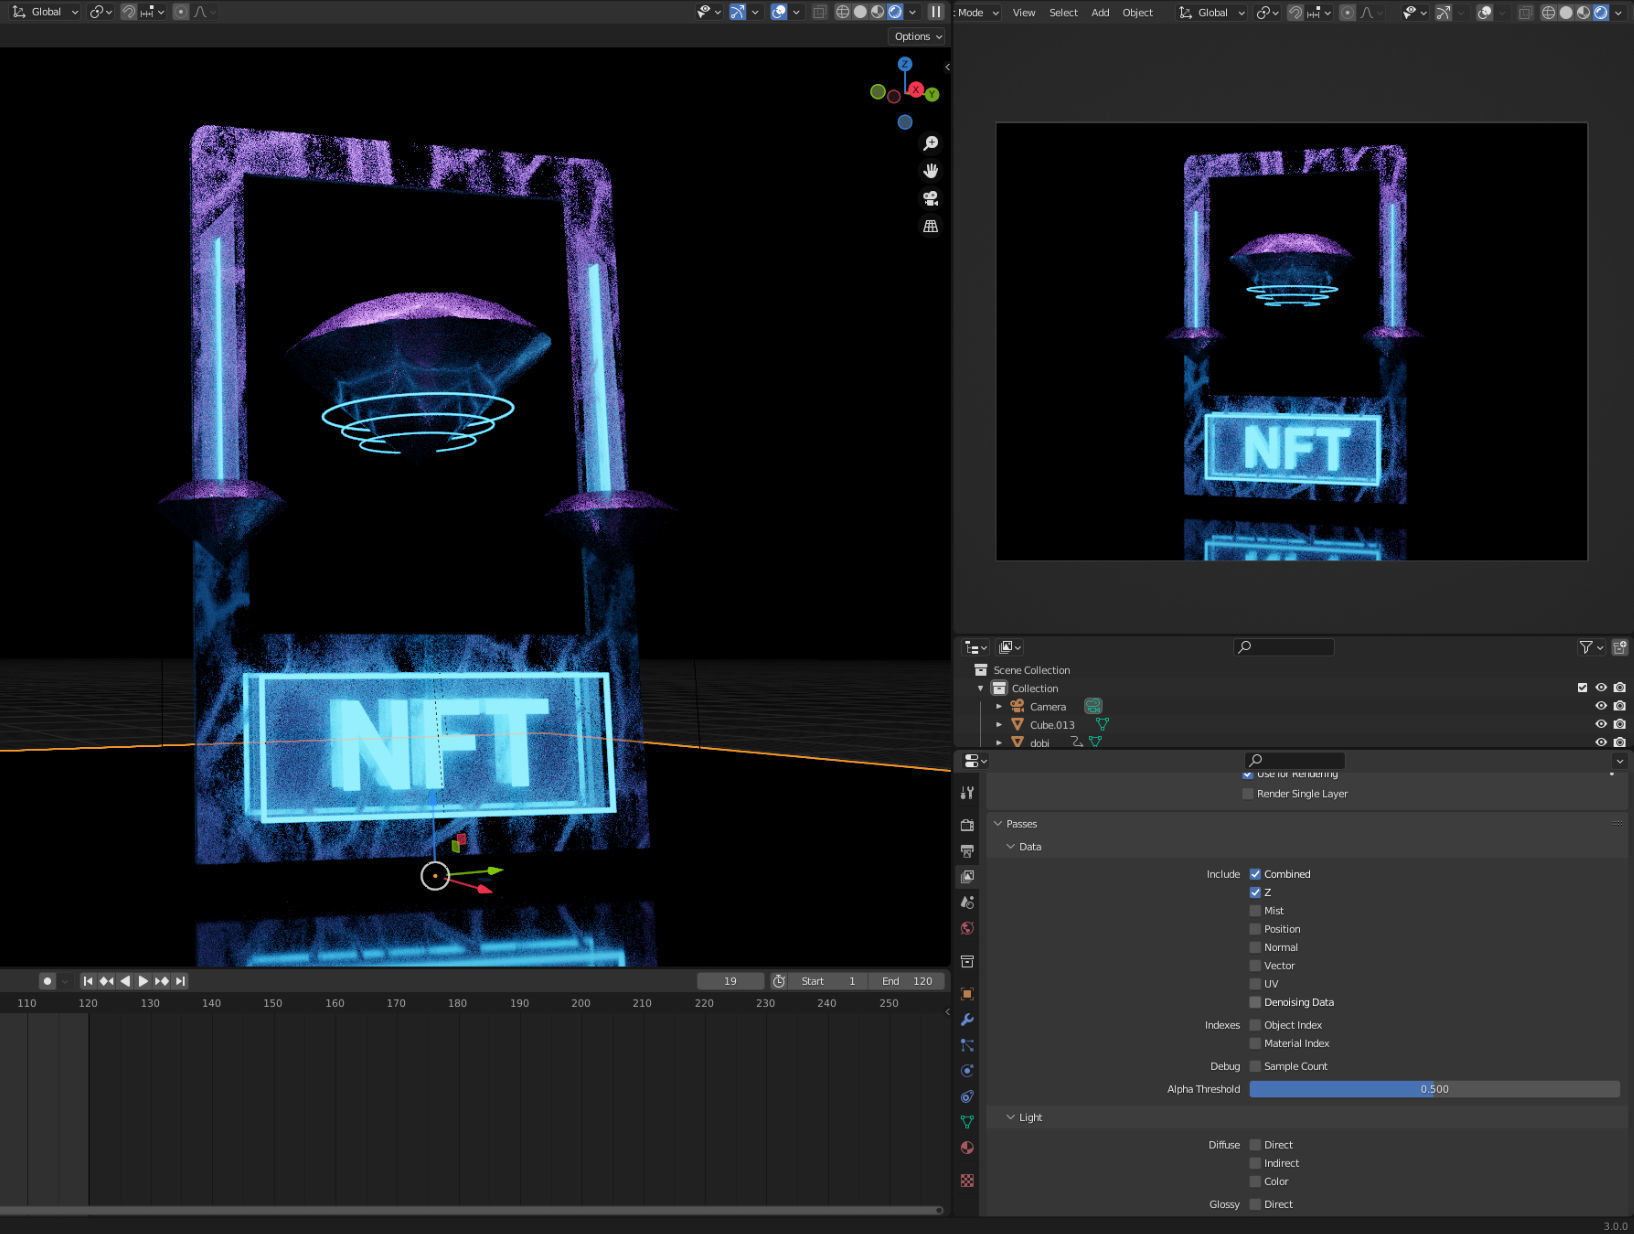The width and height of the screenshot is (1634, 1234).
Task: Open the Tool properties tab
Action: click(967, 793)
